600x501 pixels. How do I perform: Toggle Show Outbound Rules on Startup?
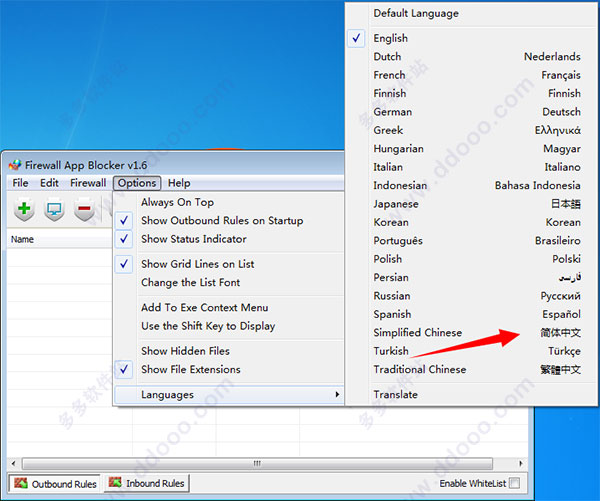point(229,220)
